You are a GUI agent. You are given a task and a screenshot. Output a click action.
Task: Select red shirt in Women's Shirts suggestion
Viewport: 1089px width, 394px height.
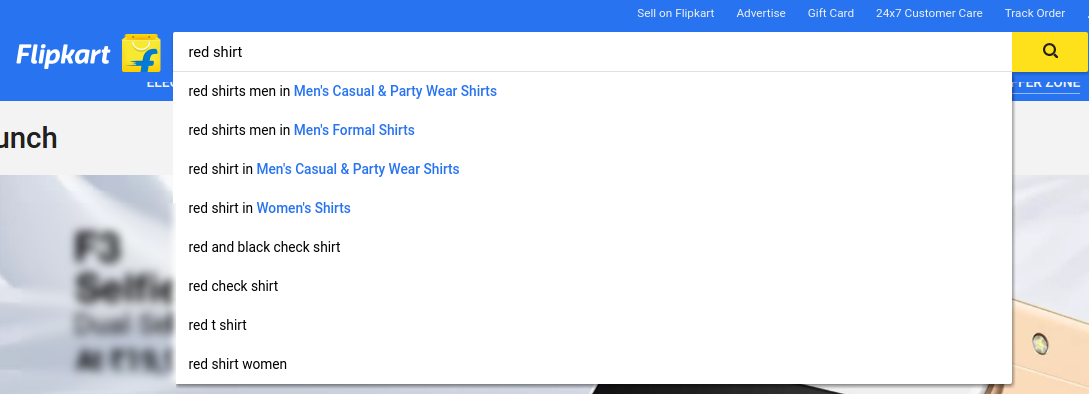(594, 208)
